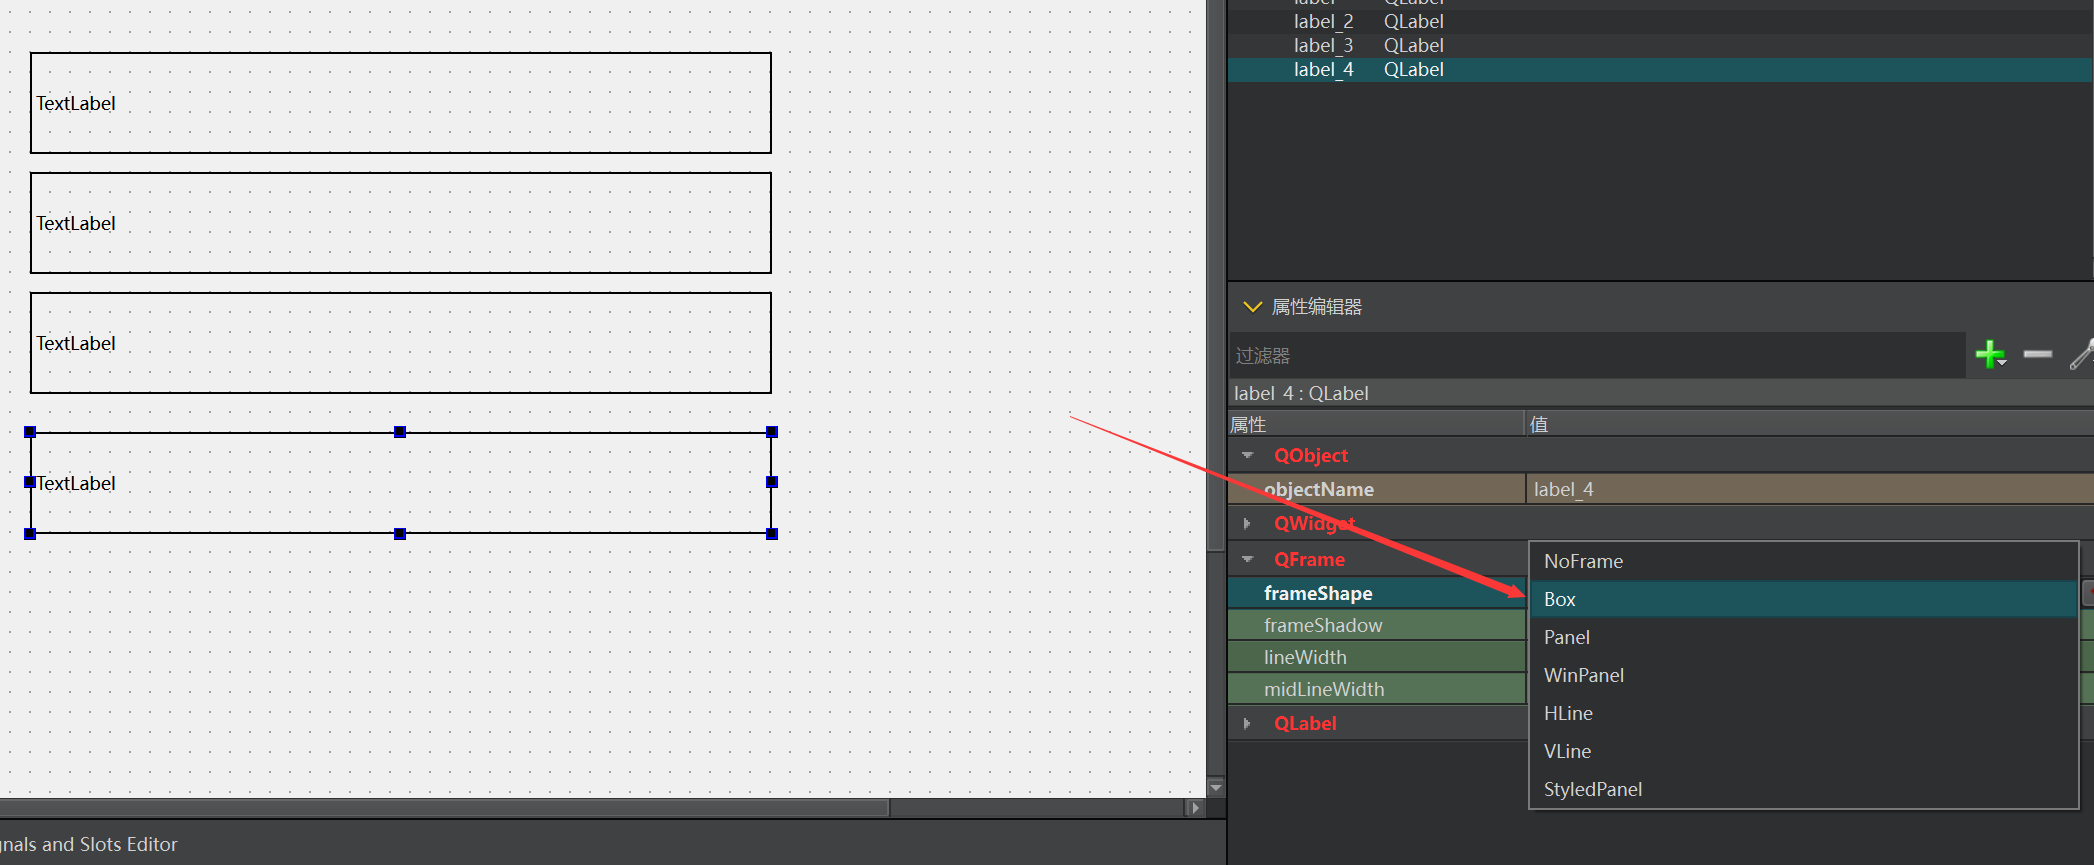Pick Panel from the frameShape options

pos(1804,637)
